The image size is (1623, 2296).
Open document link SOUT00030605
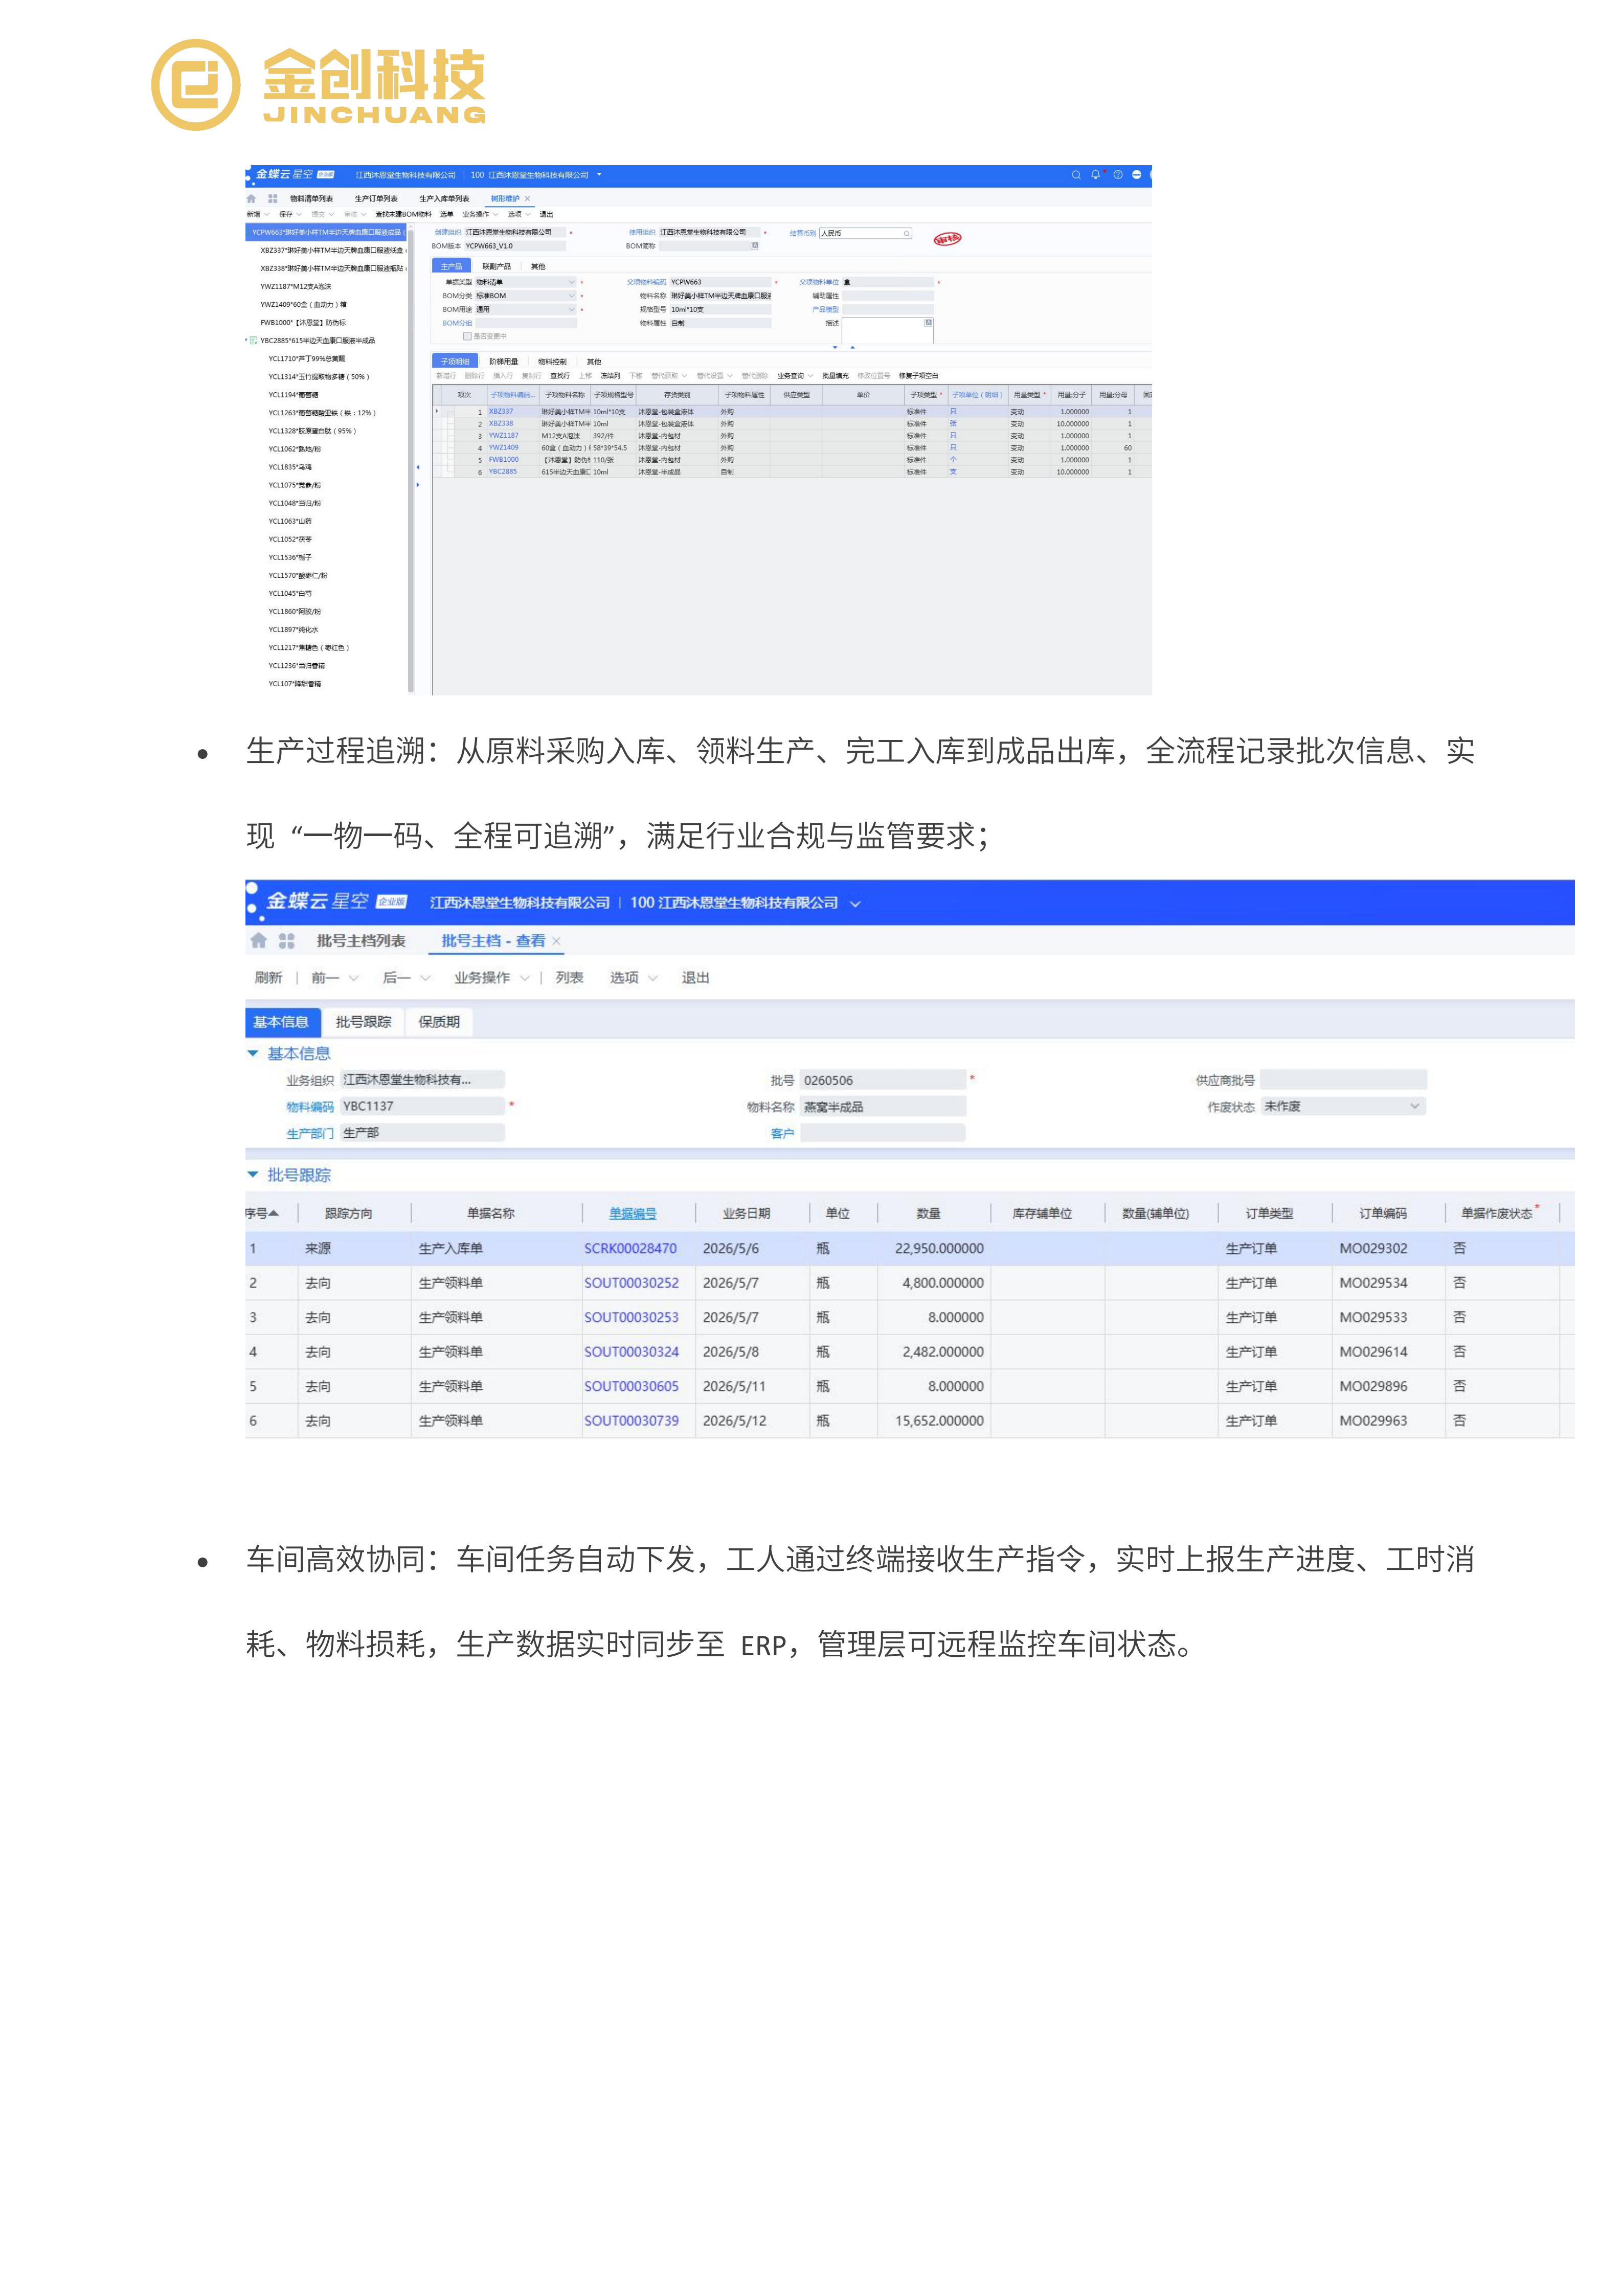click(x=631, y=1387)
